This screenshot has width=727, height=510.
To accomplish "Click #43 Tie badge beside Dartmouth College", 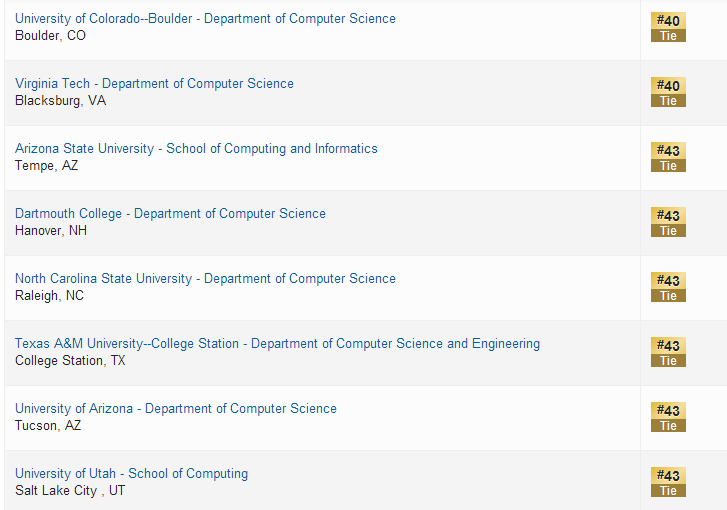I will [668, 222].
